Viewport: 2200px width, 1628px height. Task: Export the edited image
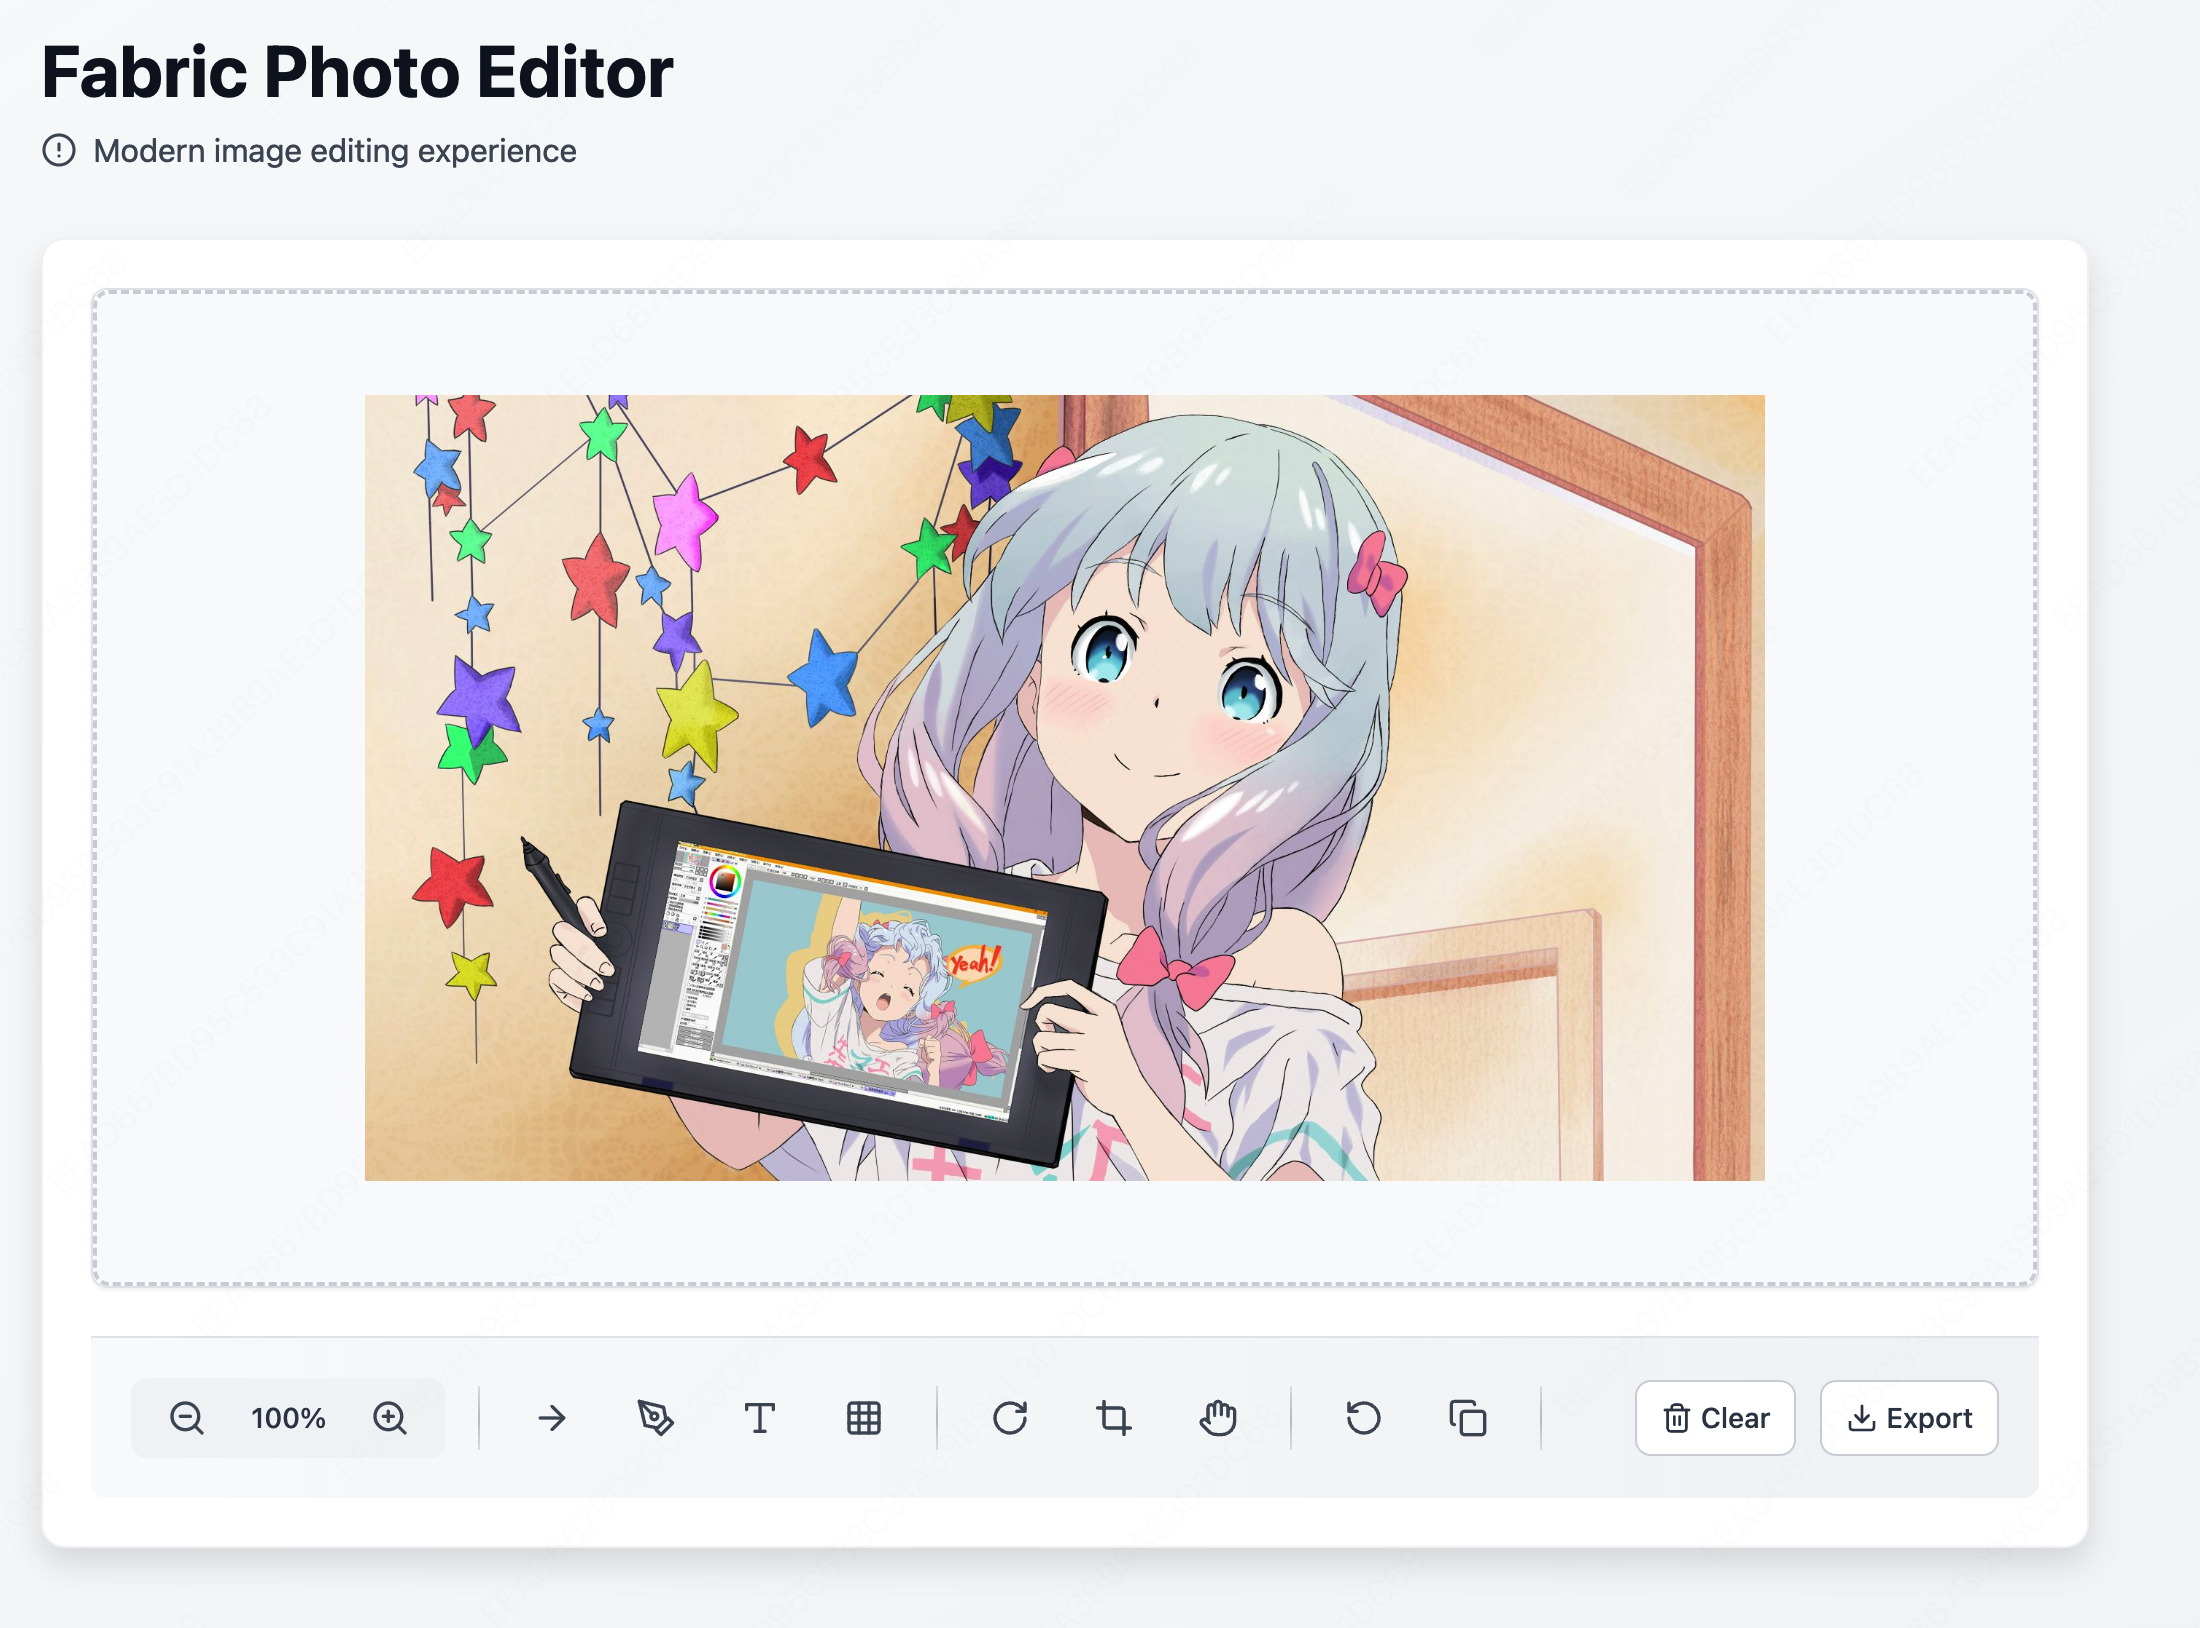tap(1909, 1418)
